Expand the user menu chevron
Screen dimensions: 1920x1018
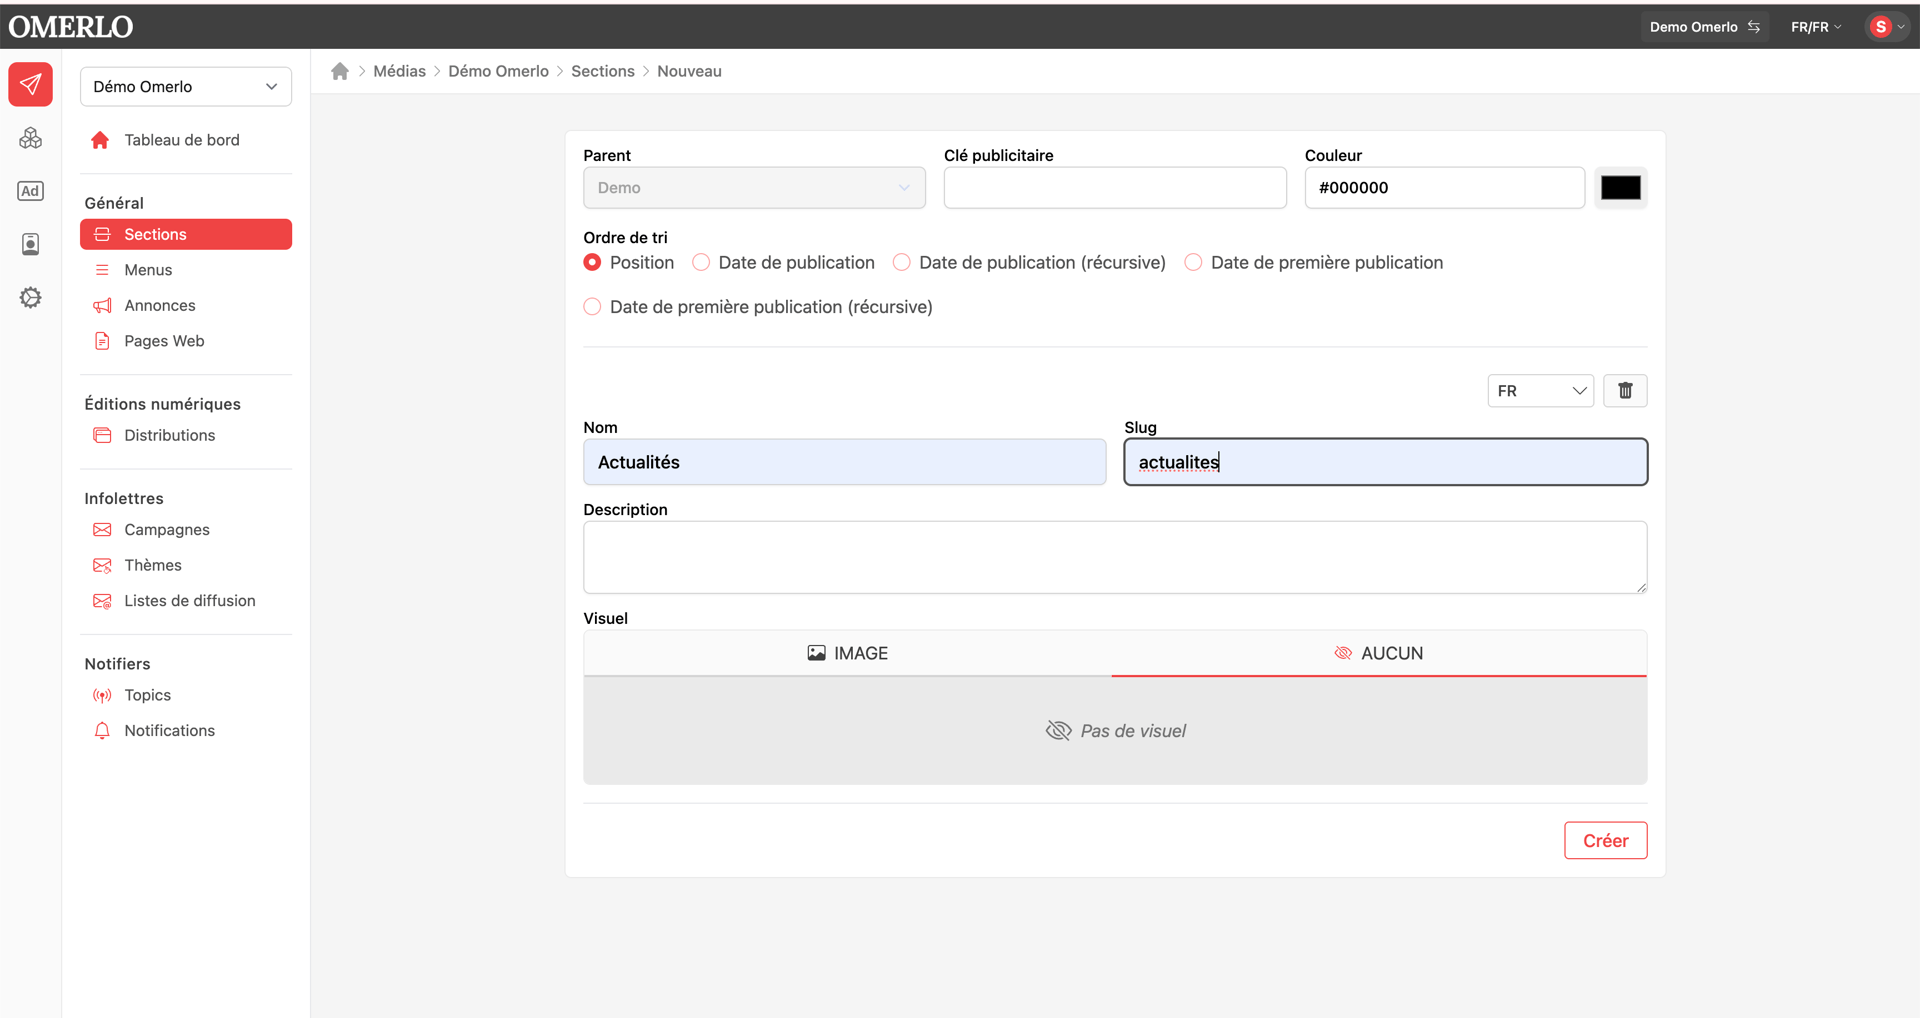[1901, 27]
